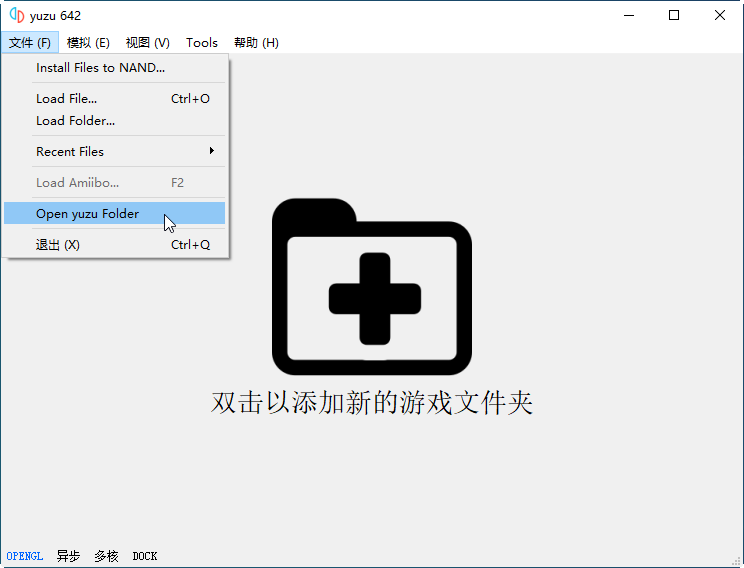Maximize the yuzu window
The height and width of the screenshot is (568, 744).
pyautogui.click(x=674, y=15)
